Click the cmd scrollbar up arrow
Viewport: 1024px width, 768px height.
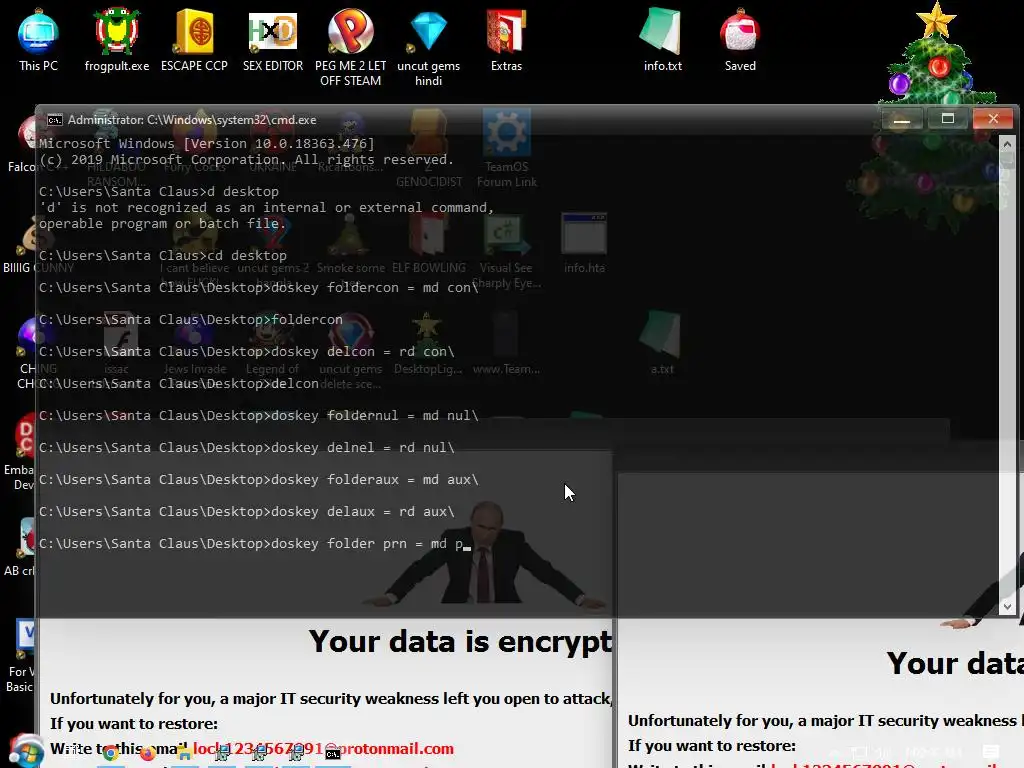[x=1007, y=144]
